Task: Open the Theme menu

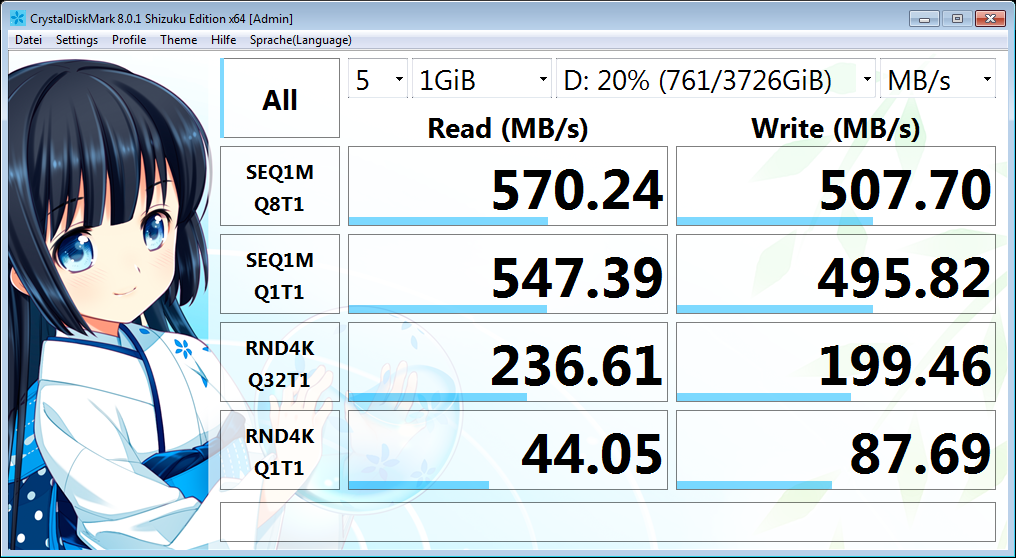Action: click(x=178, y=40)
